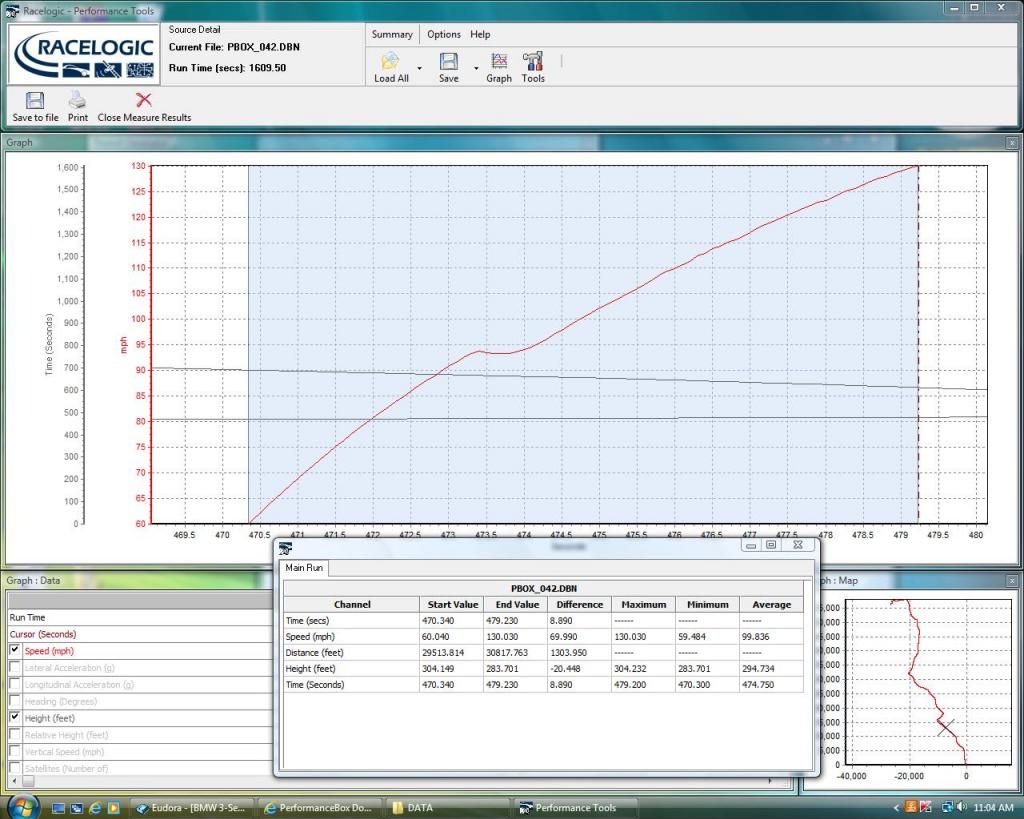The image size is (1024, 819).
Task: Open the Tools icon in the toolbar
Action: (x=533, y=61)
